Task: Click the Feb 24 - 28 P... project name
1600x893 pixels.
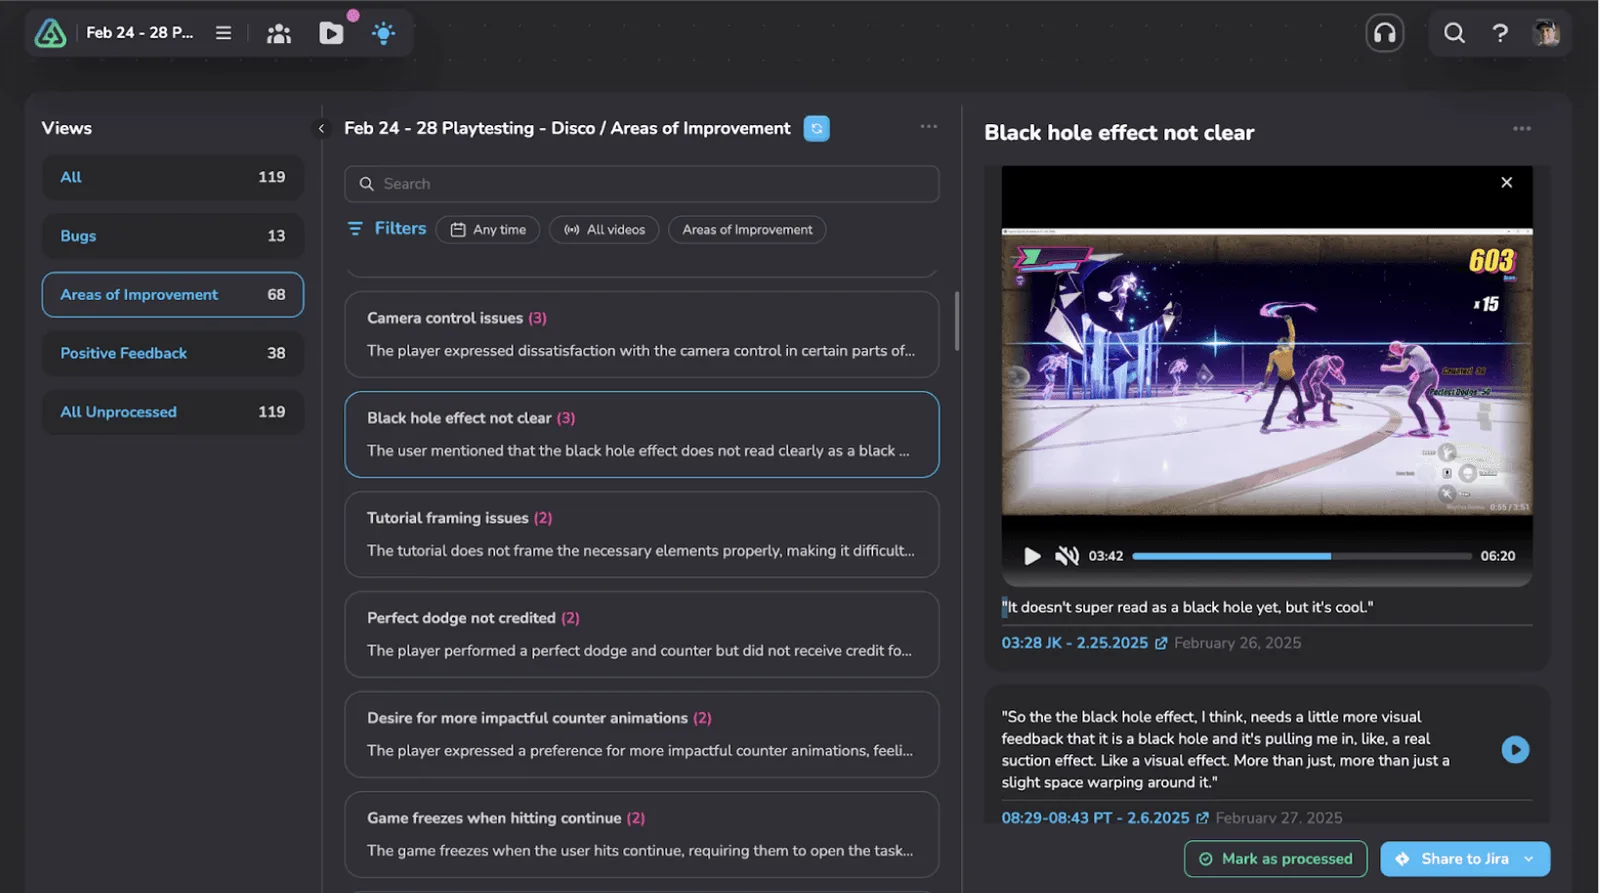Action: point(140,33)
